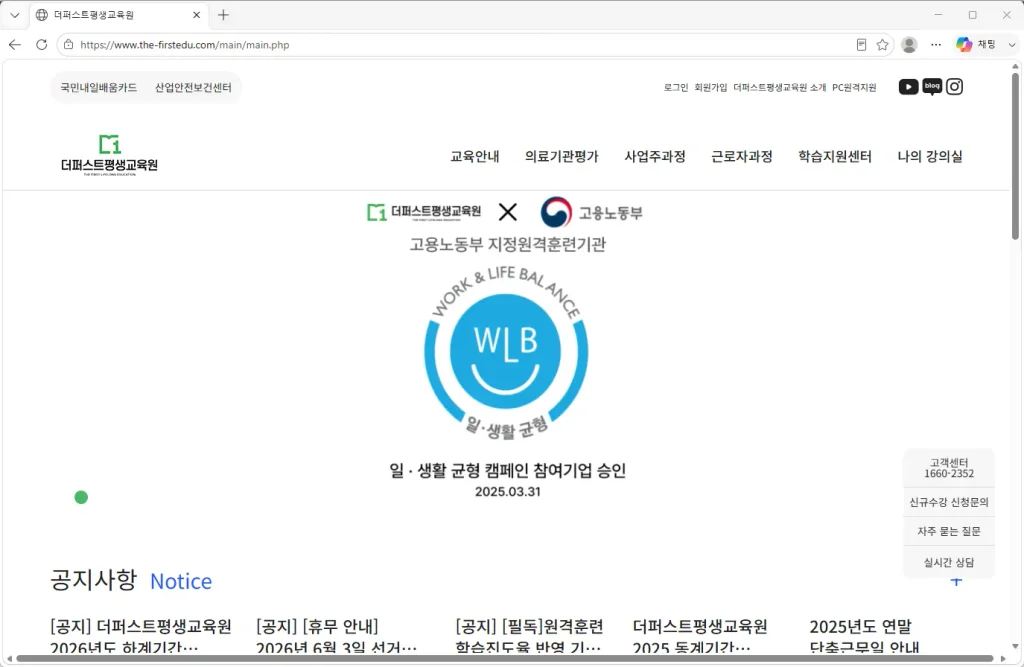Open the Instagram icon link
Screen dimensions: 1024x667
[954, 87]
